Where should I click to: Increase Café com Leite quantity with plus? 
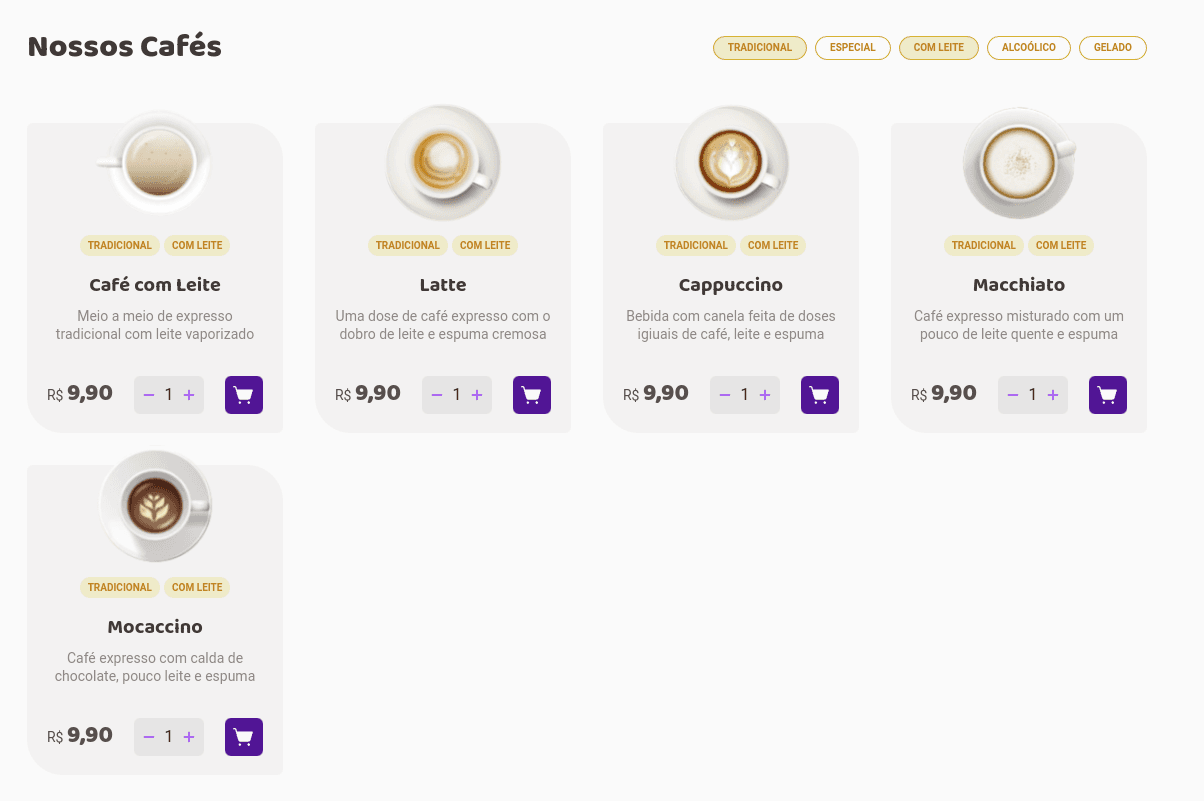tap(189, 395)
